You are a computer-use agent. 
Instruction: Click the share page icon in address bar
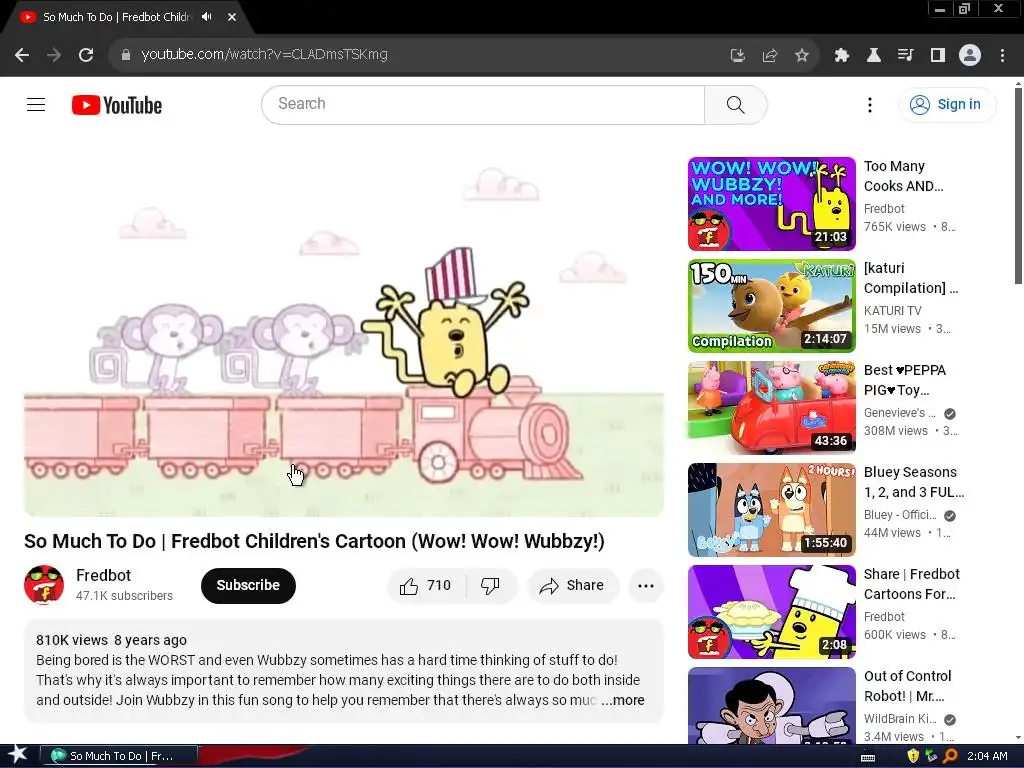[770, 55]
